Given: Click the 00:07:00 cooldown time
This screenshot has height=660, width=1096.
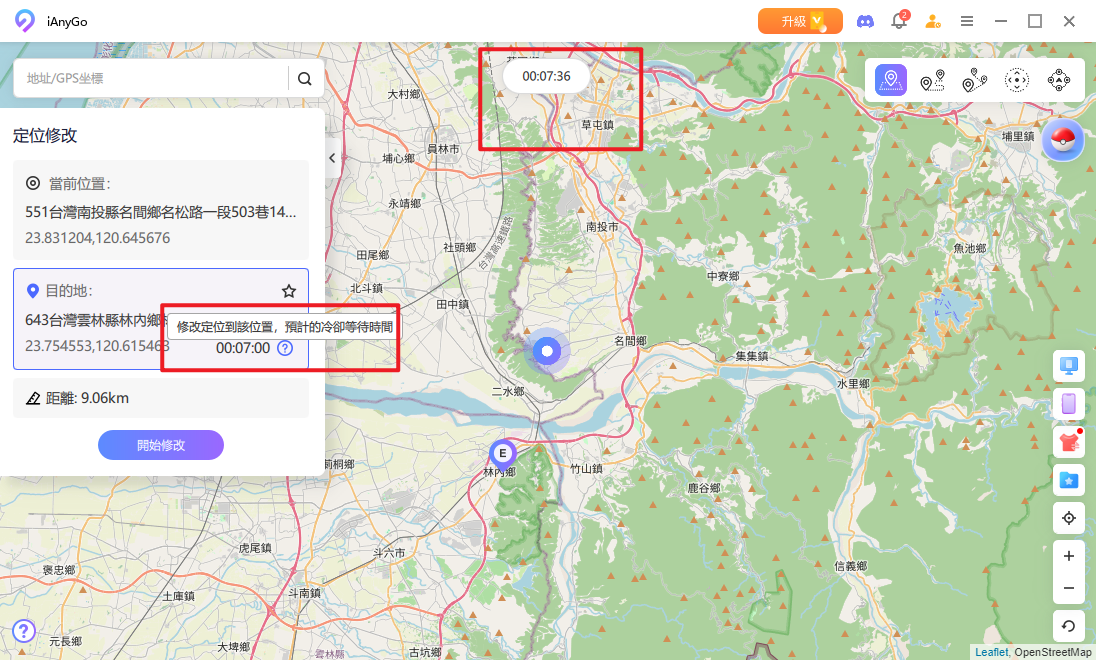Looking at the screenshot, I should [243, 347].
